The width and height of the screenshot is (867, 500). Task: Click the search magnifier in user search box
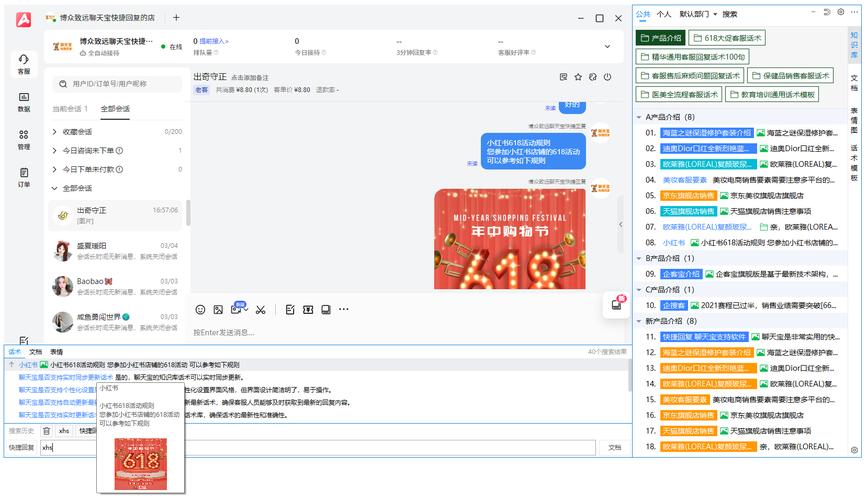64,84
